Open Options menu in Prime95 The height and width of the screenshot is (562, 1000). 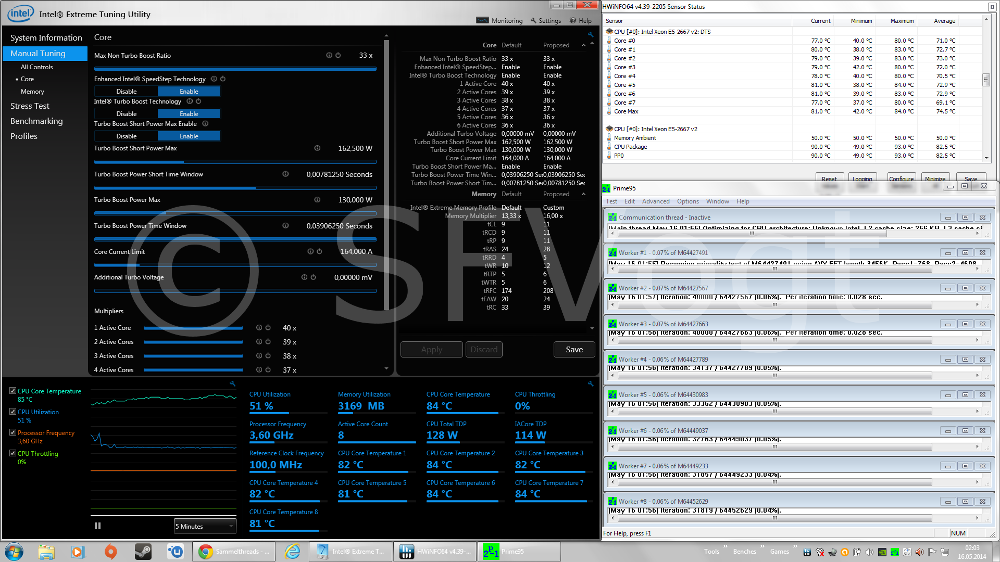pyautogui.click(x=688, y=202)
